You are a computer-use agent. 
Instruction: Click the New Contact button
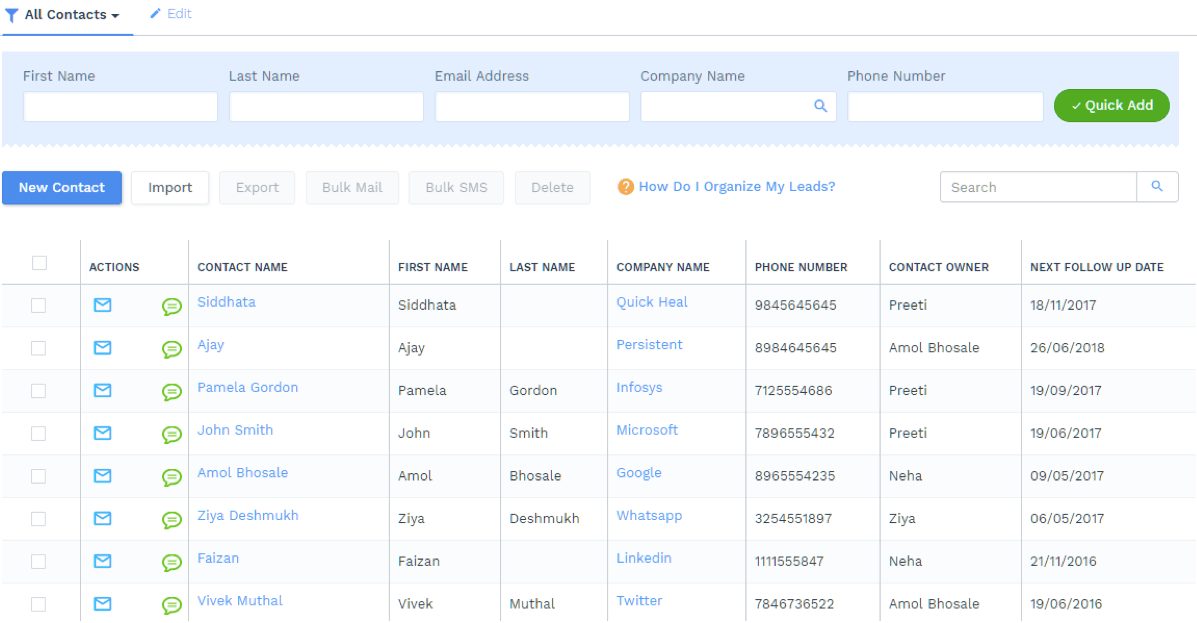point(62,188)
